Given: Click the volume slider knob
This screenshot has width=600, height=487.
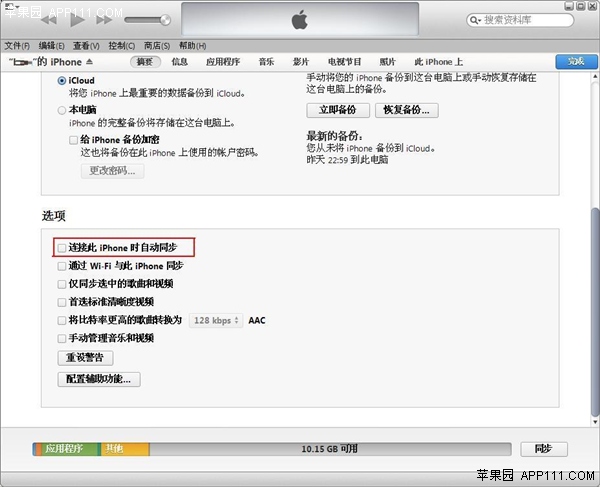Looking at the screenshot, I should click(165, 20).
